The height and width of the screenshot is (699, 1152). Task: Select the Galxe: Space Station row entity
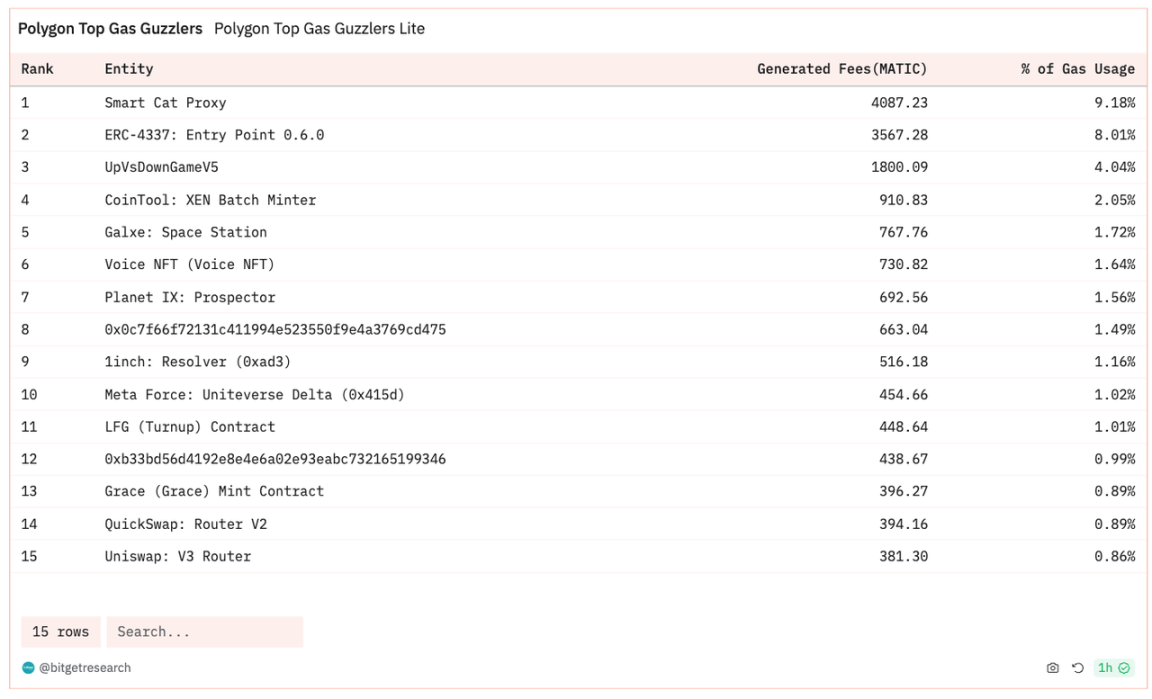(x=185, y=232)
